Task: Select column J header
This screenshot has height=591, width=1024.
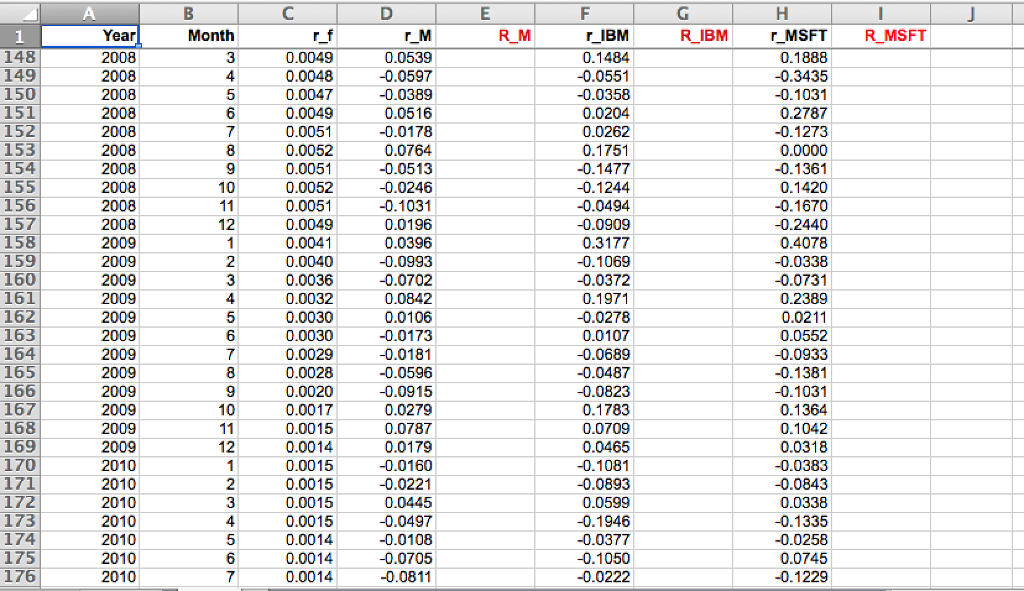Action: point(972,13)
